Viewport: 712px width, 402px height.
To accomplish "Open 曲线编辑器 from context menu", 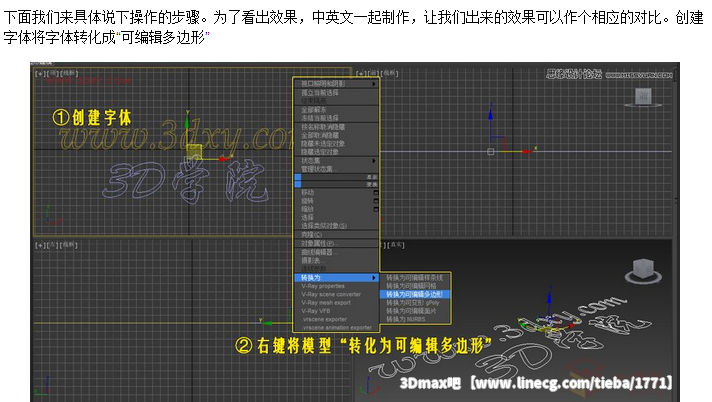I will (x=336, y=252).
